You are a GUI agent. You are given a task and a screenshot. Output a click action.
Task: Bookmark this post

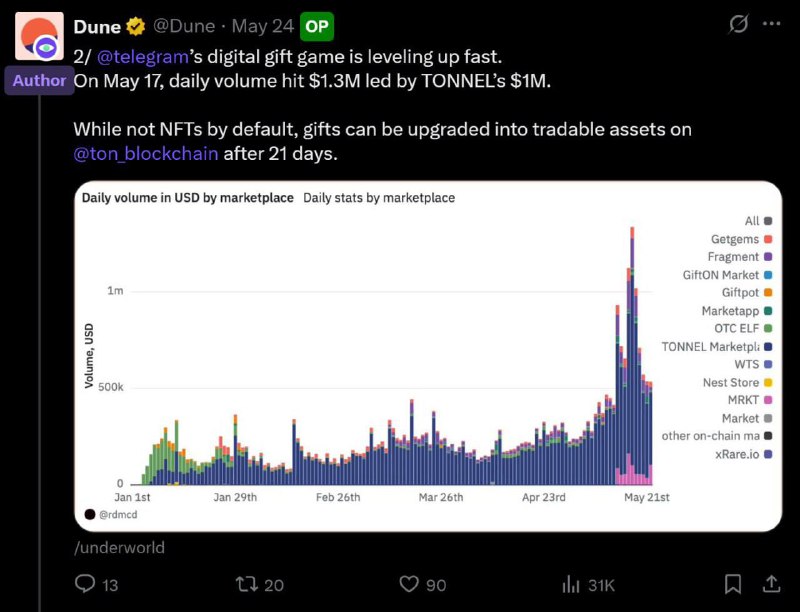point(733,584)
